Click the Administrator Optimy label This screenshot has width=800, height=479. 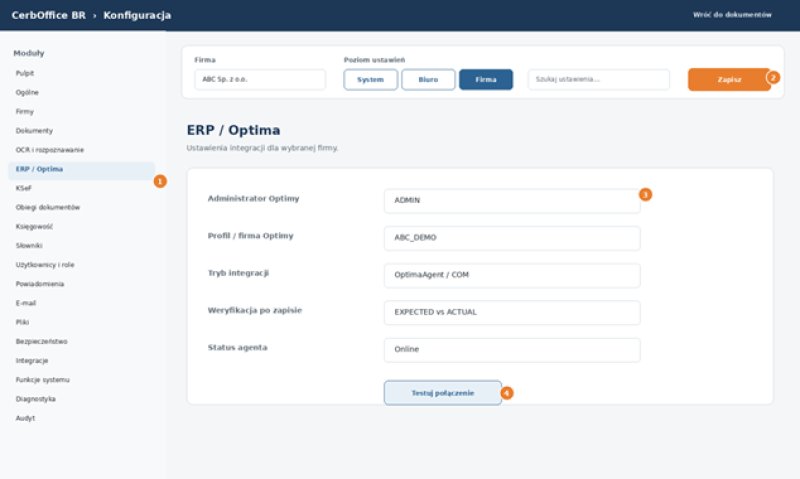pos(254,198)
